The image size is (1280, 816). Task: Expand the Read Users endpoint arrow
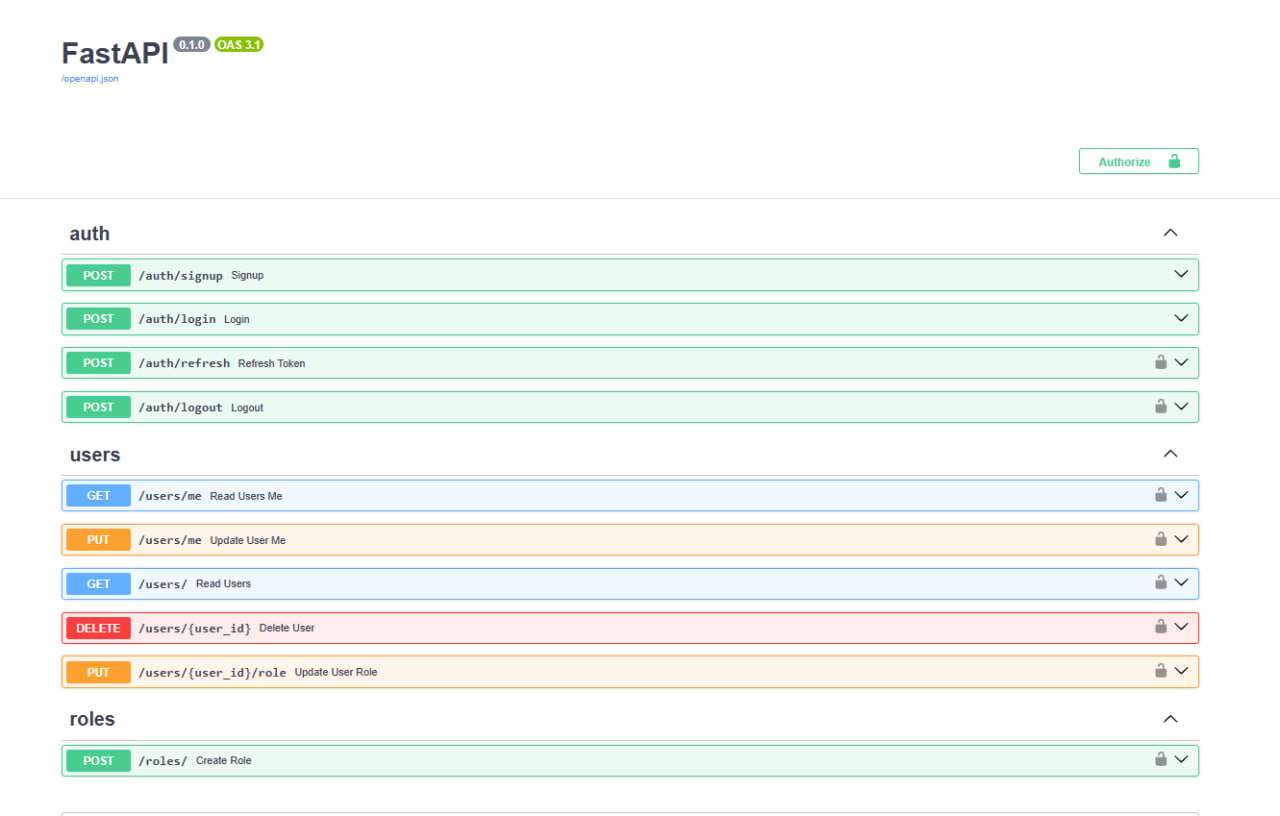click(x=1181, y=582)
